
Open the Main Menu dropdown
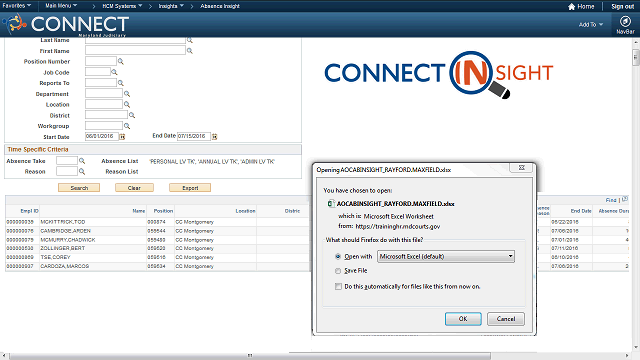tap(61, 6)
